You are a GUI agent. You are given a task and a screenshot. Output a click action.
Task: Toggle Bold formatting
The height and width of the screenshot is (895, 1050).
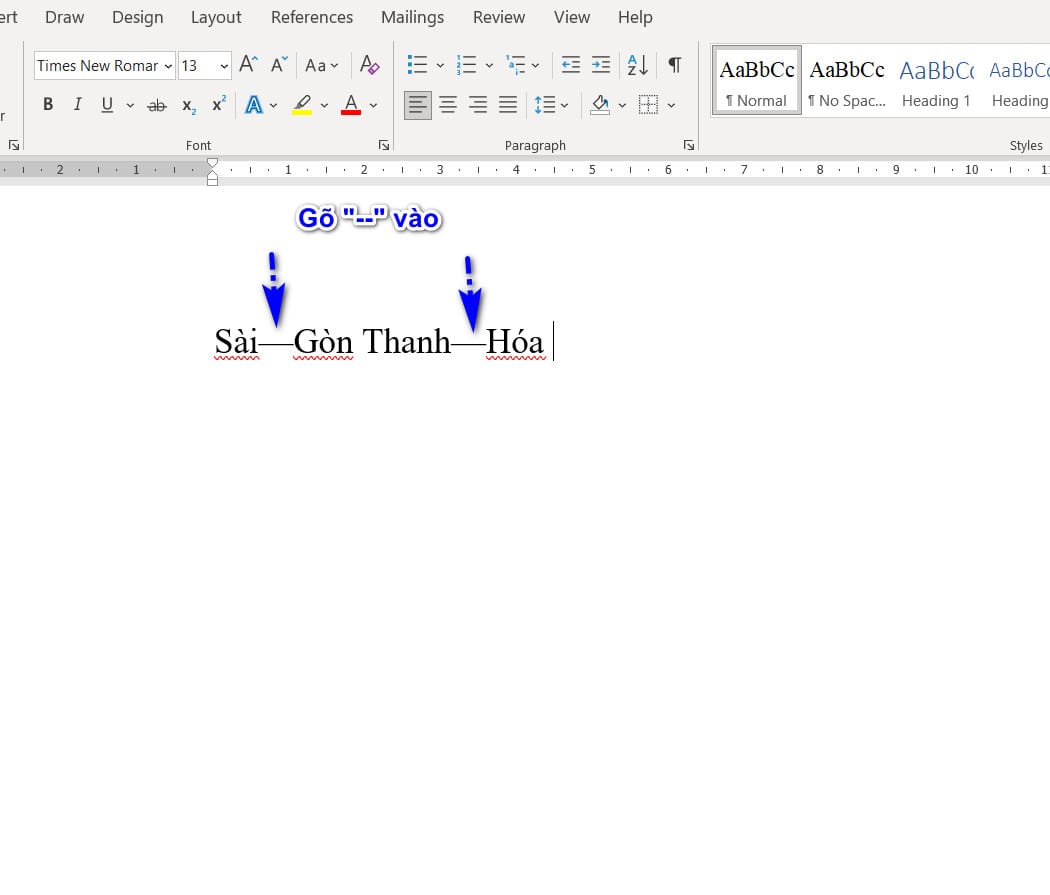[x=47, y=105]
